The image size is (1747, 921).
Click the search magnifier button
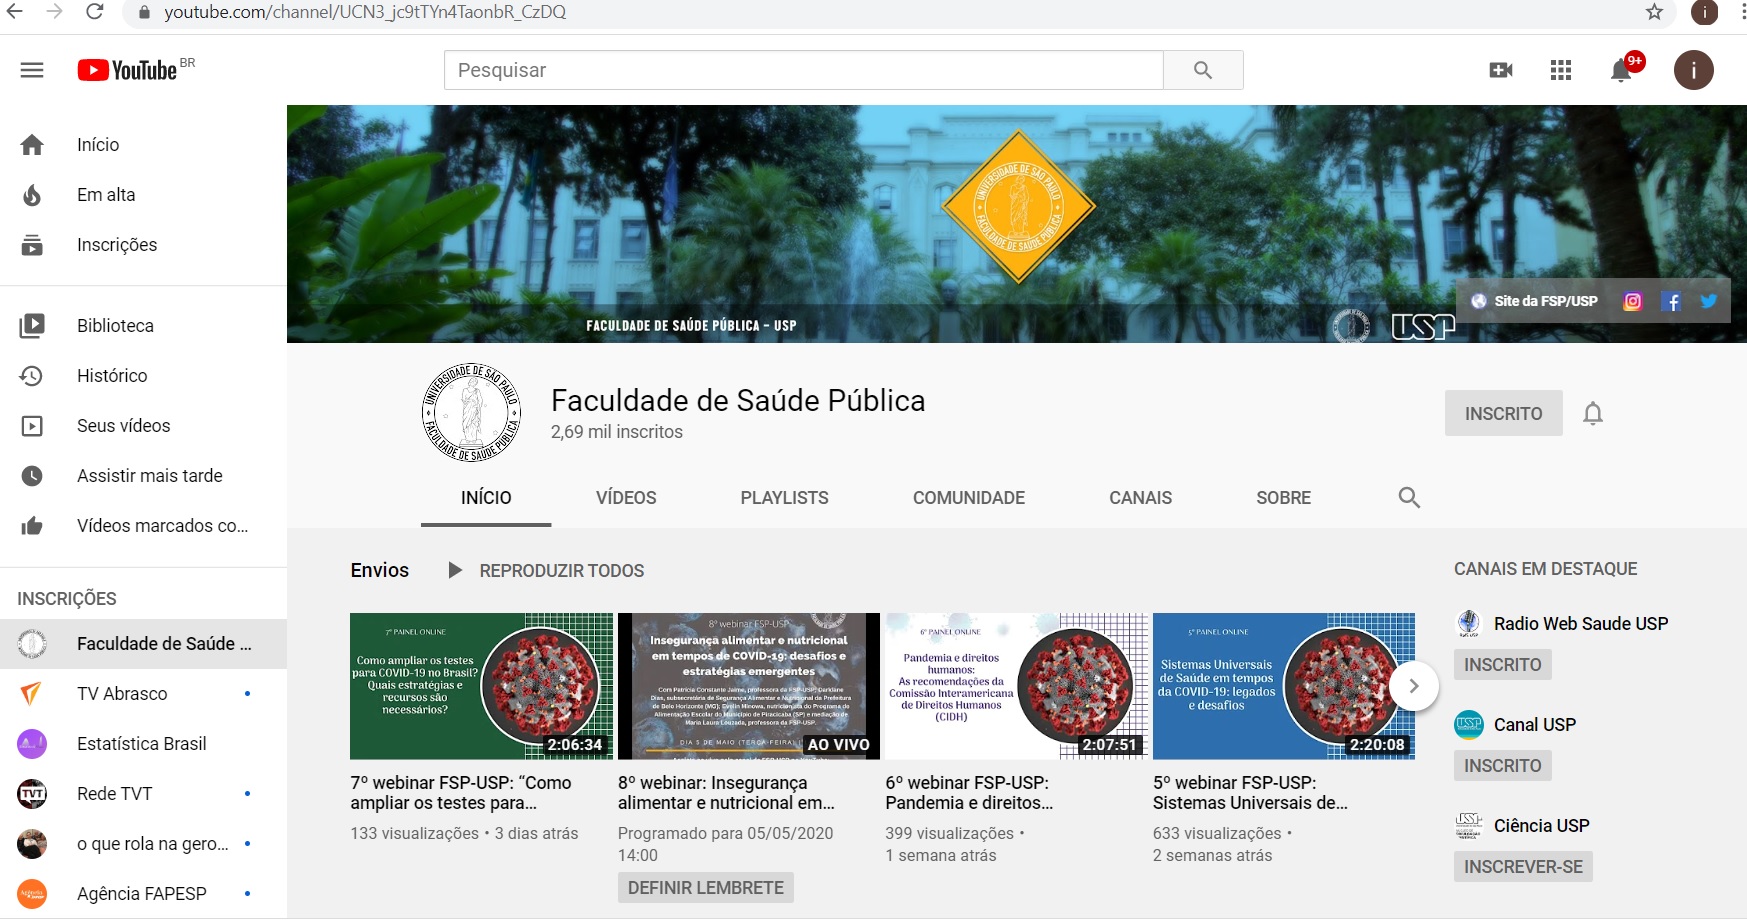tap(1203, 70)
